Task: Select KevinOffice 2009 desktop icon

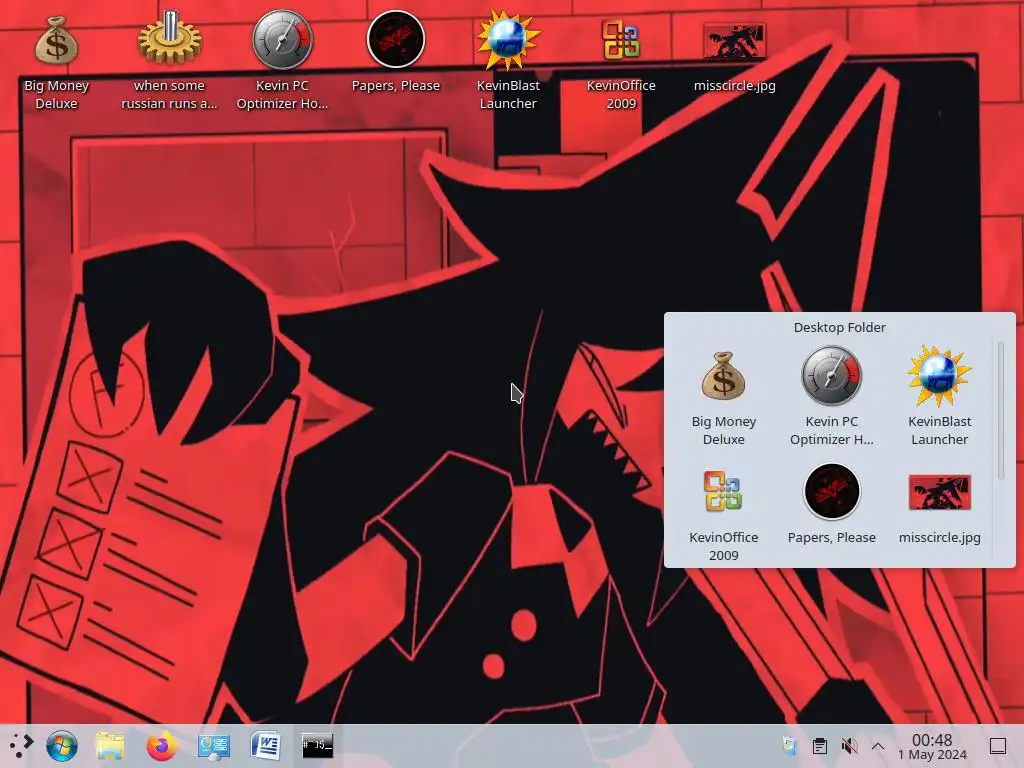Action: (x=621, y=40)
